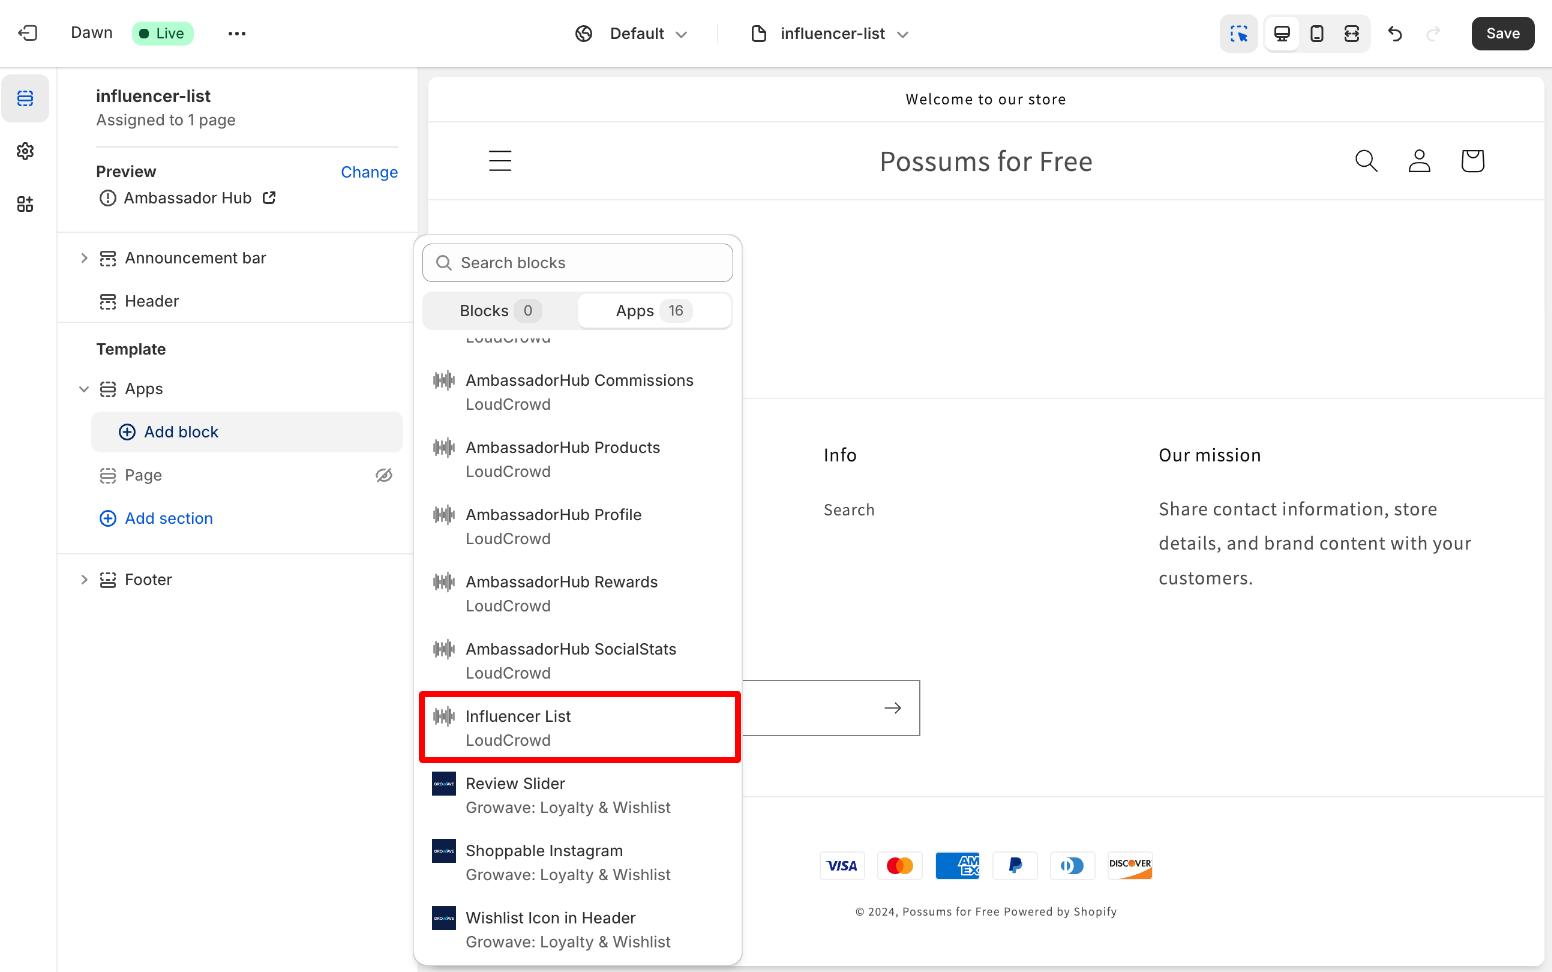Switch to the Blocks tab
Image resolution: width=1552 pixels, height=972 pixels.
(500, 311)
